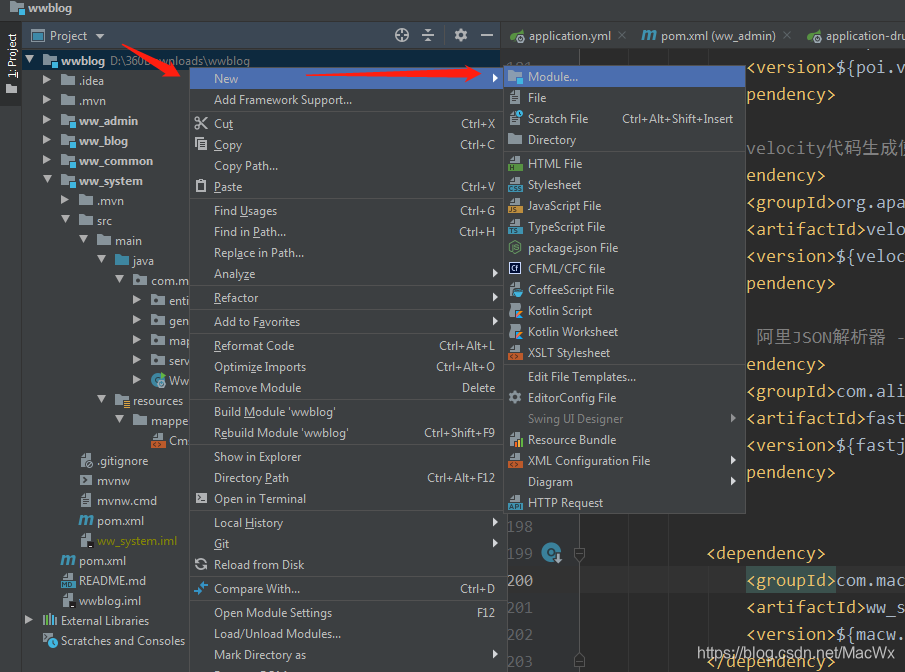
Task: Click the Paste clipboard icon
Action: (x=201, y=186)
